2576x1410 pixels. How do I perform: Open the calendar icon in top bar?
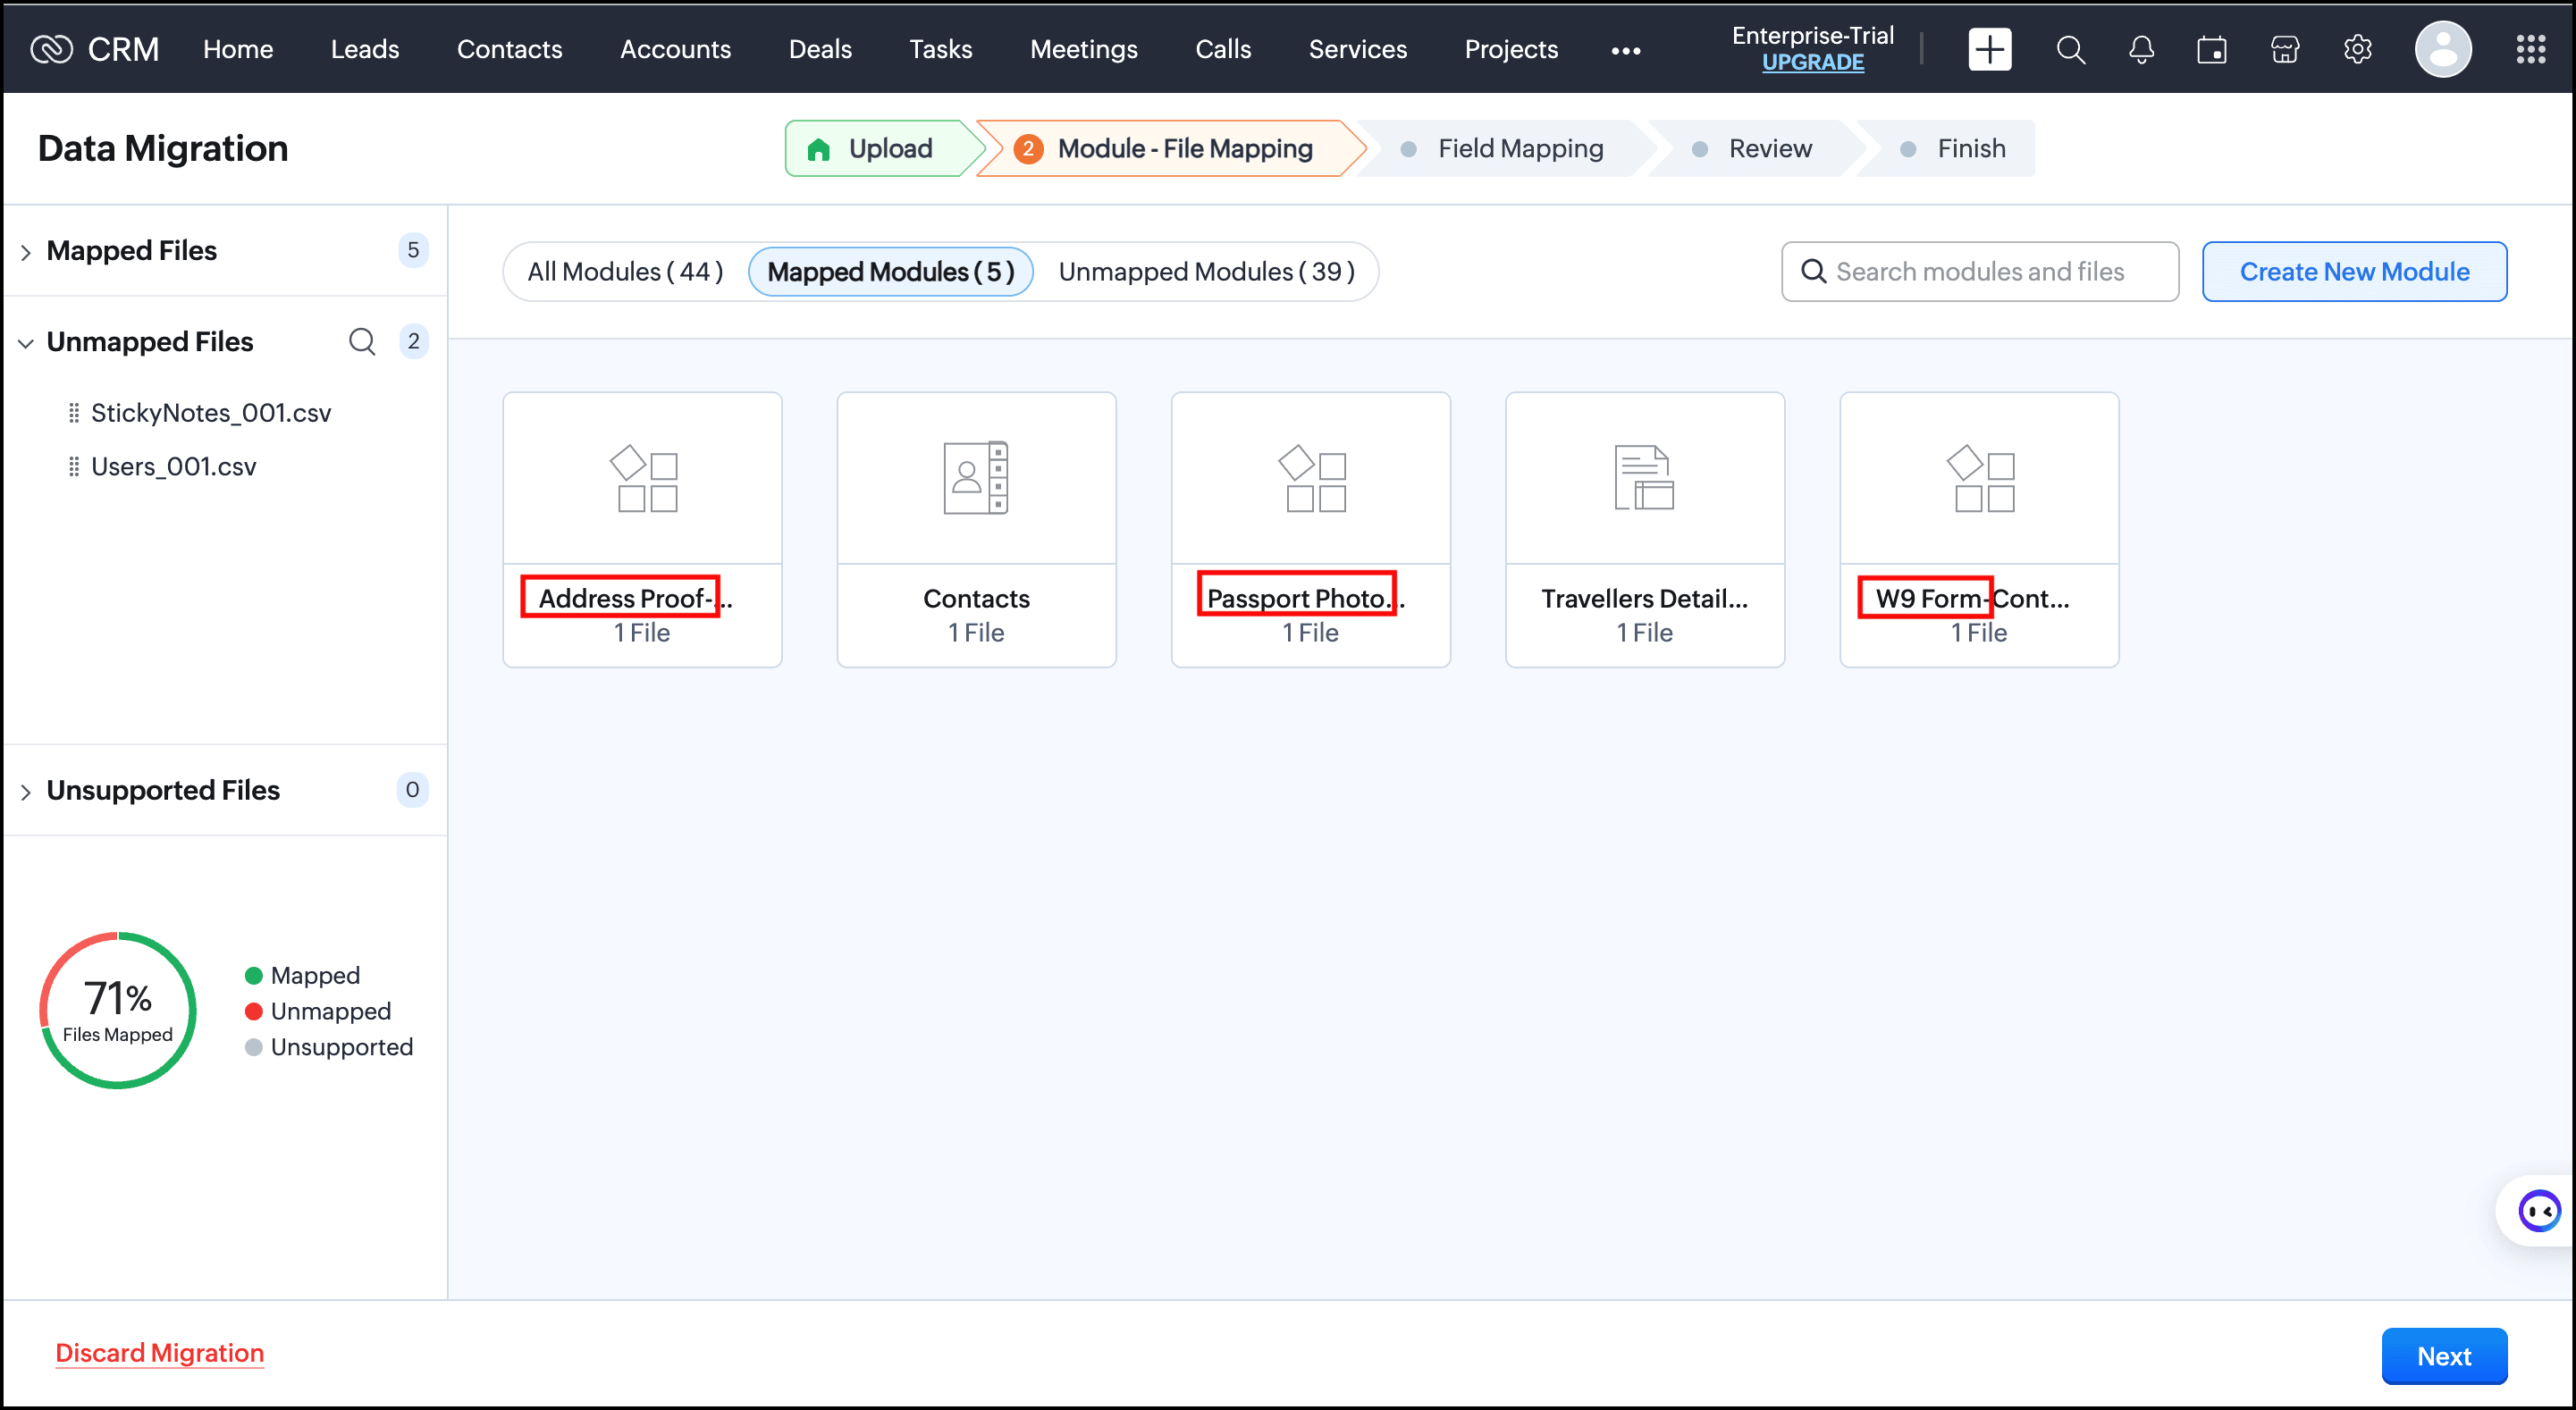2211,49
